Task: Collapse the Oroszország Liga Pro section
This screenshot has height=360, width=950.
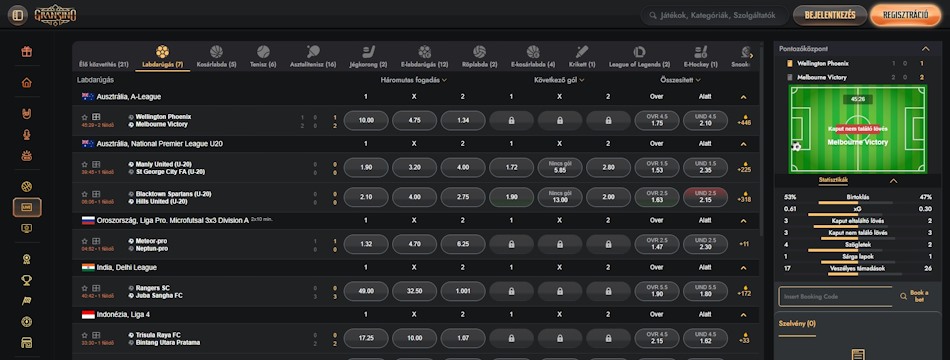Action: click(x=743, y=221)
